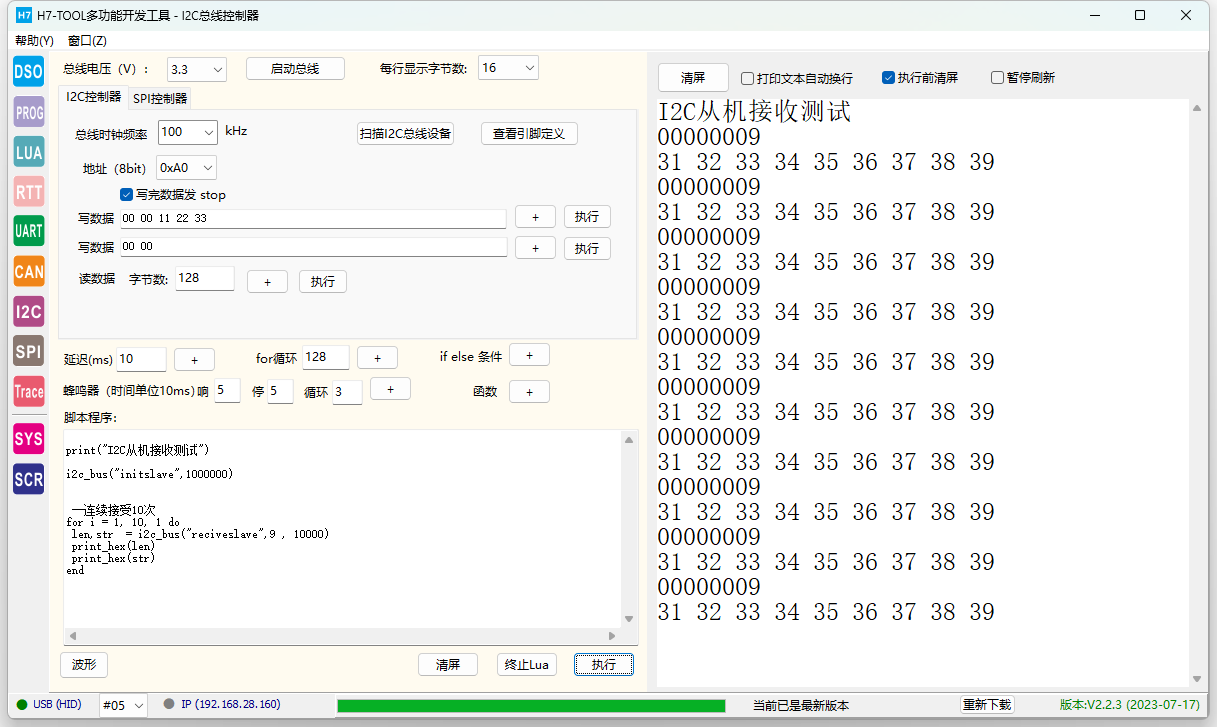Enable 打印文本自动换行 checkbox
The width and height of the screenshot is (1217, 727).
pos(747,78)
